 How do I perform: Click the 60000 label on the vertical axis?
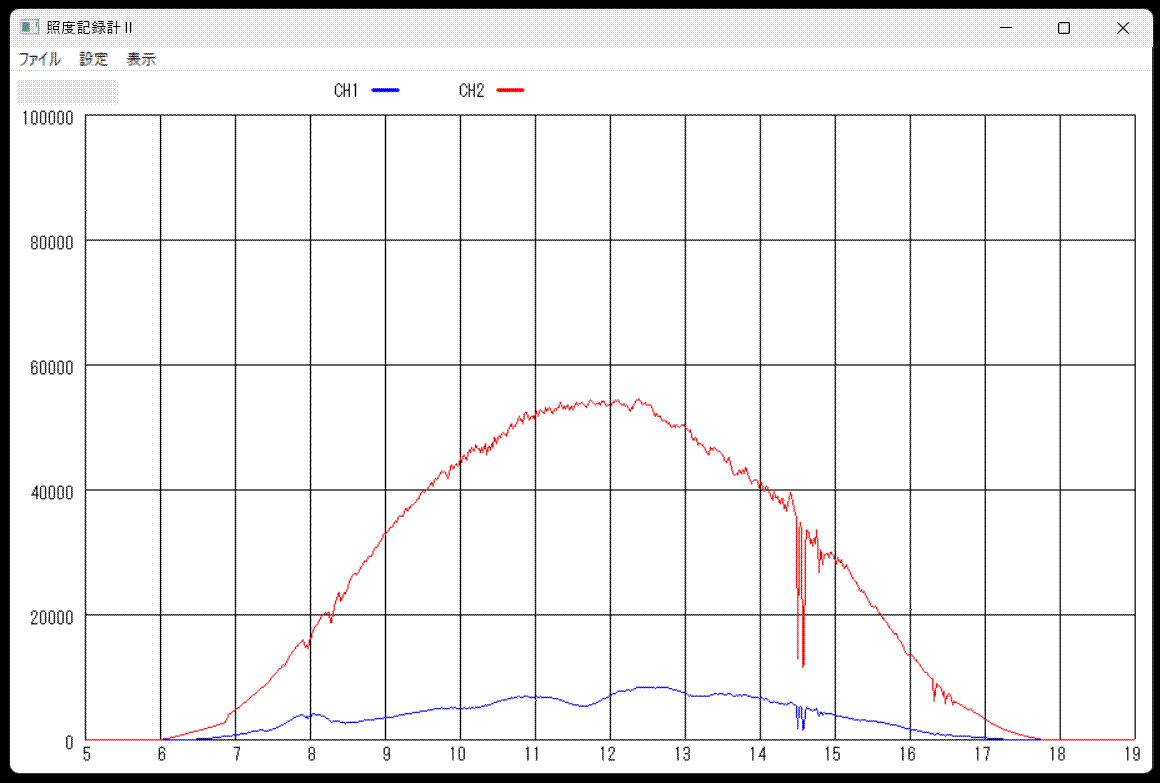[52, 367]
